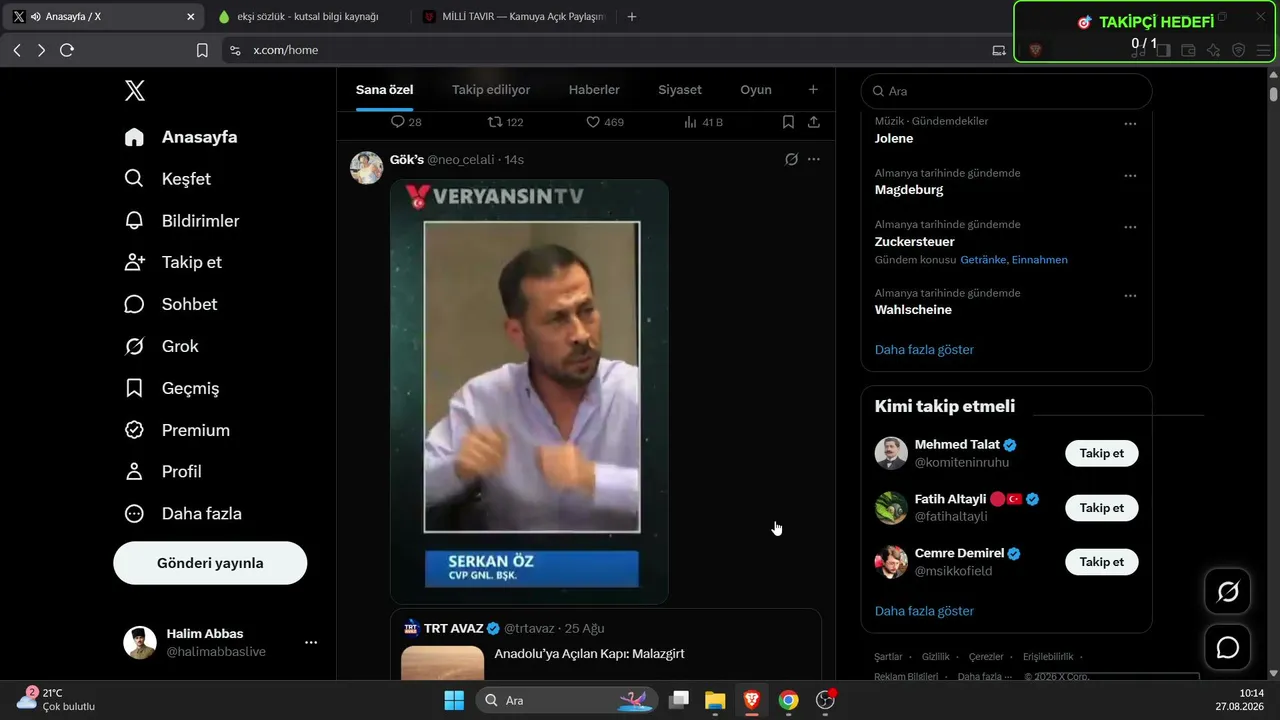This screenshot has width=1280, height=720.
Task: Bookmark the post above Gök's post
Action: 788,122
